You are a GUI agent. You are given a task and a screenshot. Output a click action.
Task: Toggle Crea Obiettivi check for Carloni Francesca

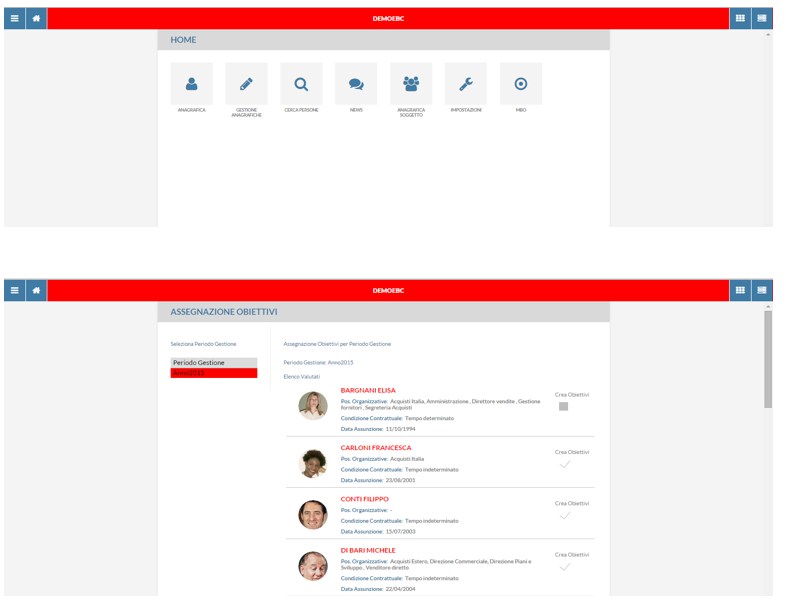click(565, 465)
